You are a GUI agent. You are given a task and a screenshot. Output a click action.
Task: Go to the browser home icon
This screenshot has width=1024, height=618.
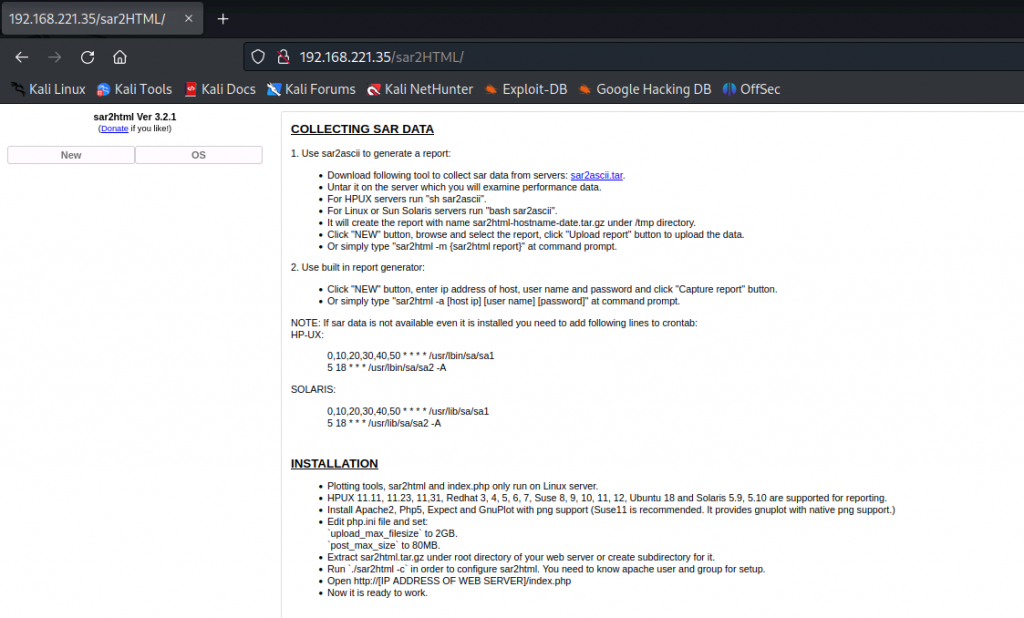[120, 57]
